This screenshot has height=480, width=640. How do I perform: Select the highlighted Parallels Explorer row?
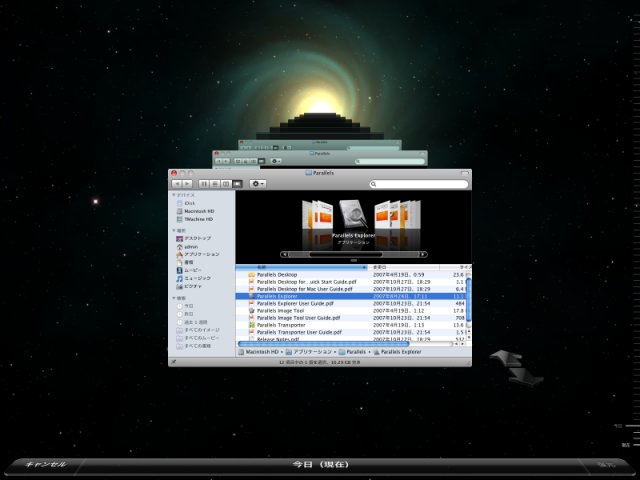point(351,296)
